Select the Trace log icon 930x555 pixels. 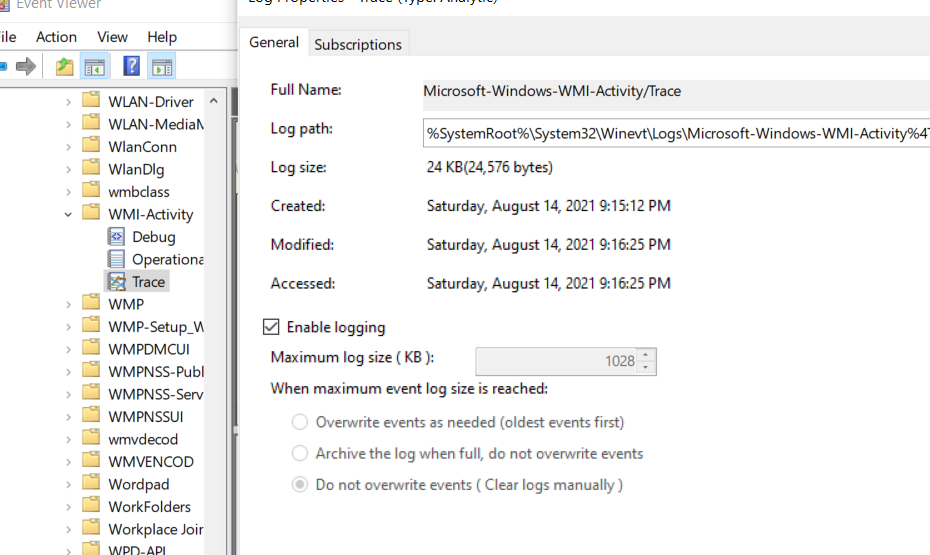(117, 282)
